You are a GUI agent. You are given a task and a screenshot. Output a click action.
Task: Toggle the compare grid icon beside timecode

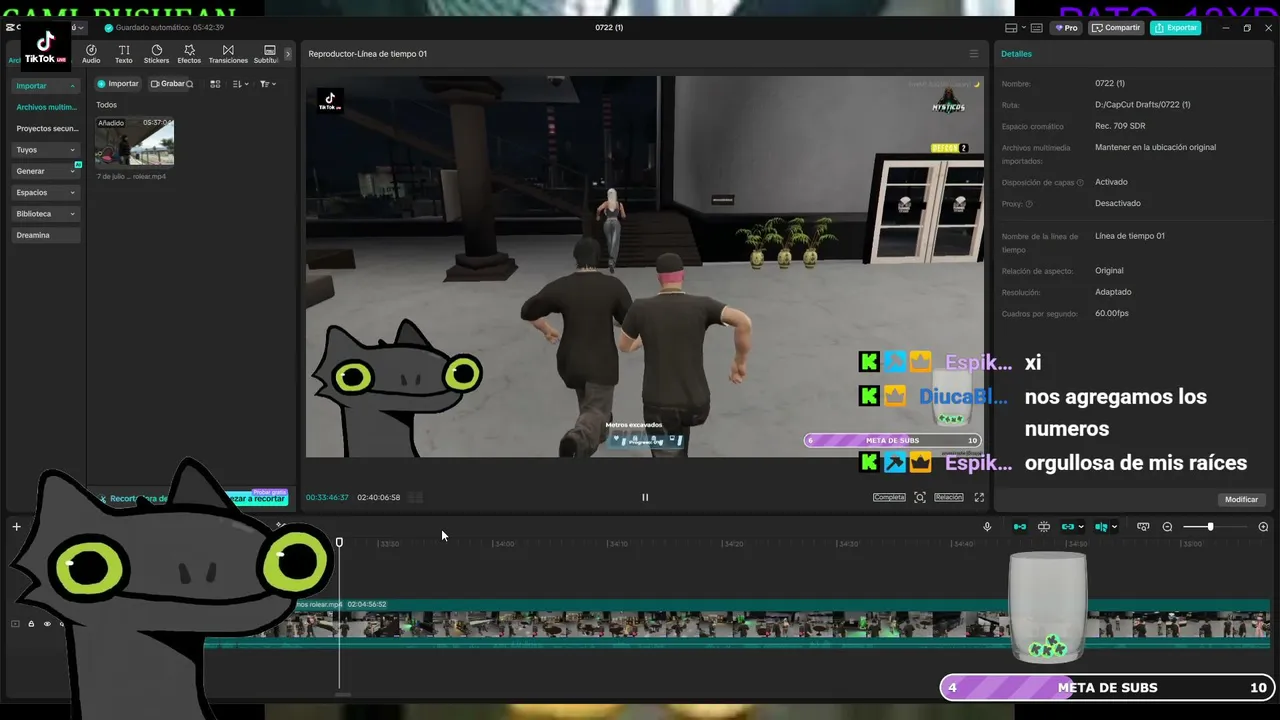coord(416,497)
